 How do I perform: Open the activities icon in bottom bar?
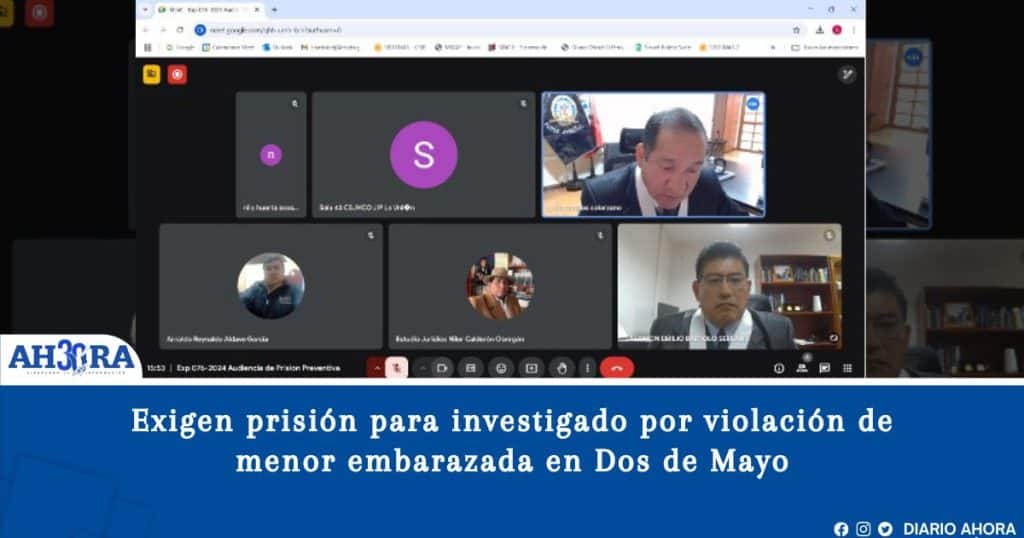pyautogui.click(x=847, y=368)
